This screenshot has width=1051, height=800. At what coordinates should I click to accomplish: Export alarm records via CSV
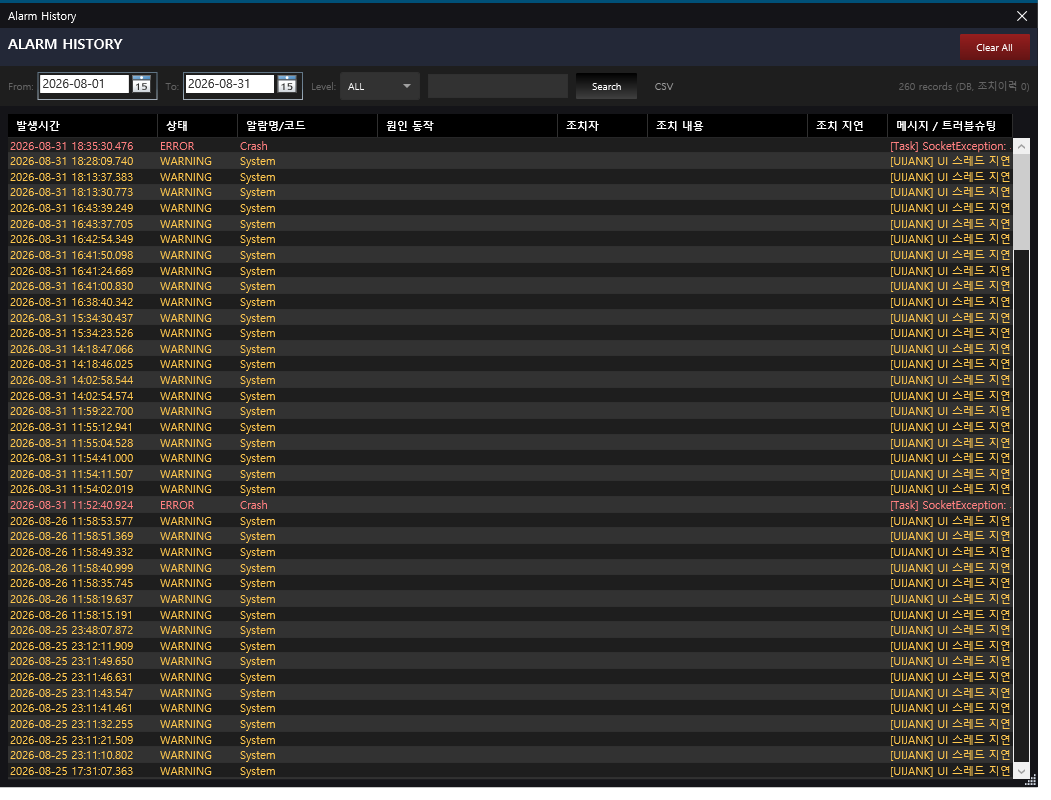[664, 86]
